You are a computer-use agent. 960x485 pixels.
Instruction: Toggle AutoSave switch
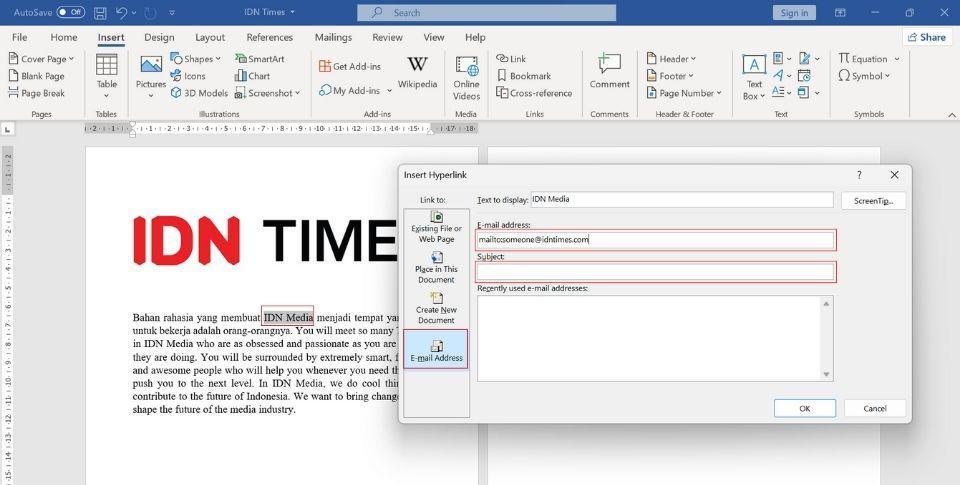pos(71,12)
